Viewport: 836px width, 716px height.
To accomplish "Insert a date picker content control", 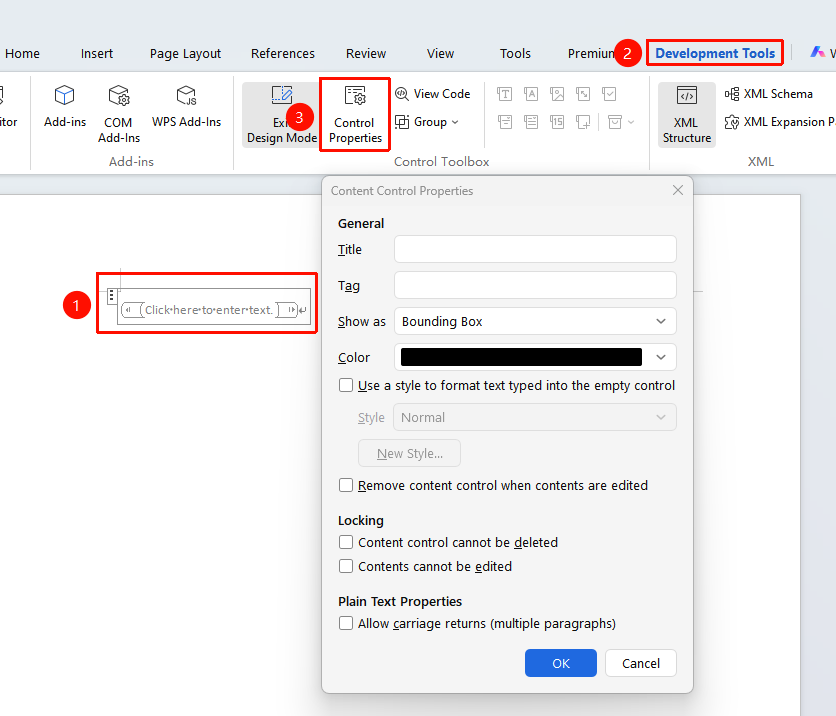I will click(x=557, y=122).
